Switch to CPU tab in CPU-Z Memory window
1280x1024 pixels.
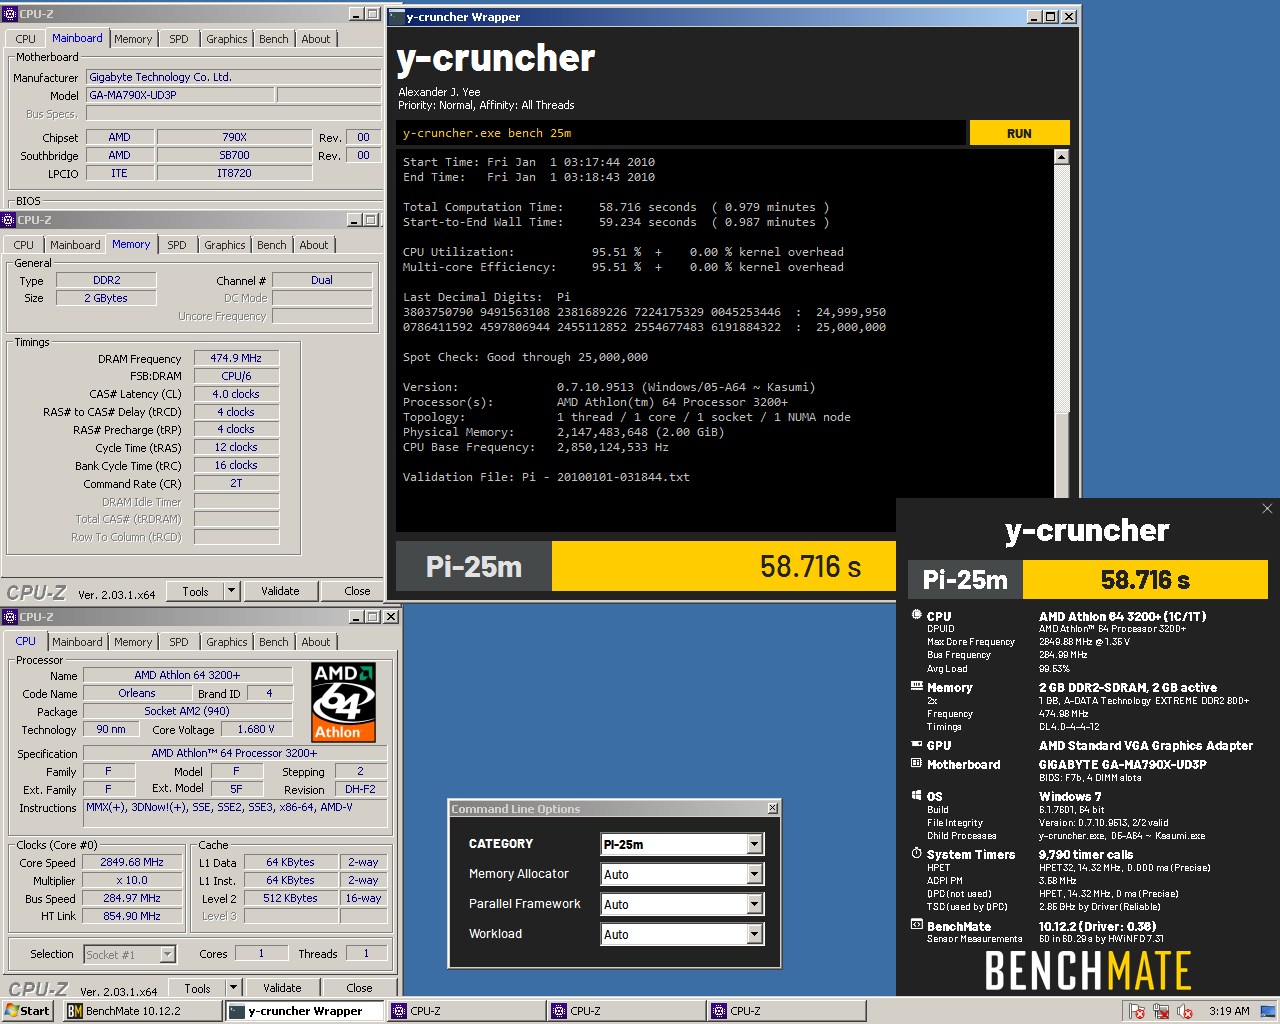pos(24,245)
